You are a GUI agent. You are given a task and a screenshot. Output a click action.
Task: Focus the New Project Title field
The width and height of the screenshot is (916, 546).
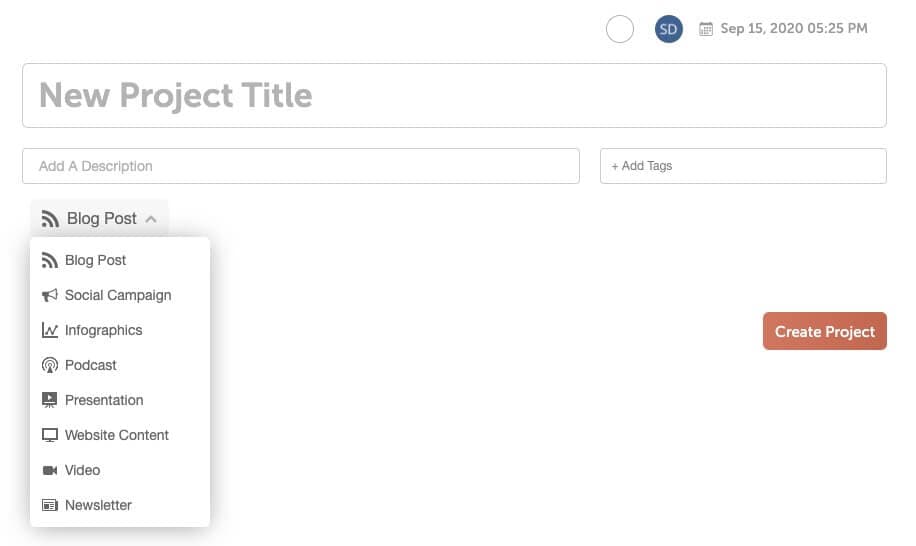pyautogui.click(x=454, y=96)
